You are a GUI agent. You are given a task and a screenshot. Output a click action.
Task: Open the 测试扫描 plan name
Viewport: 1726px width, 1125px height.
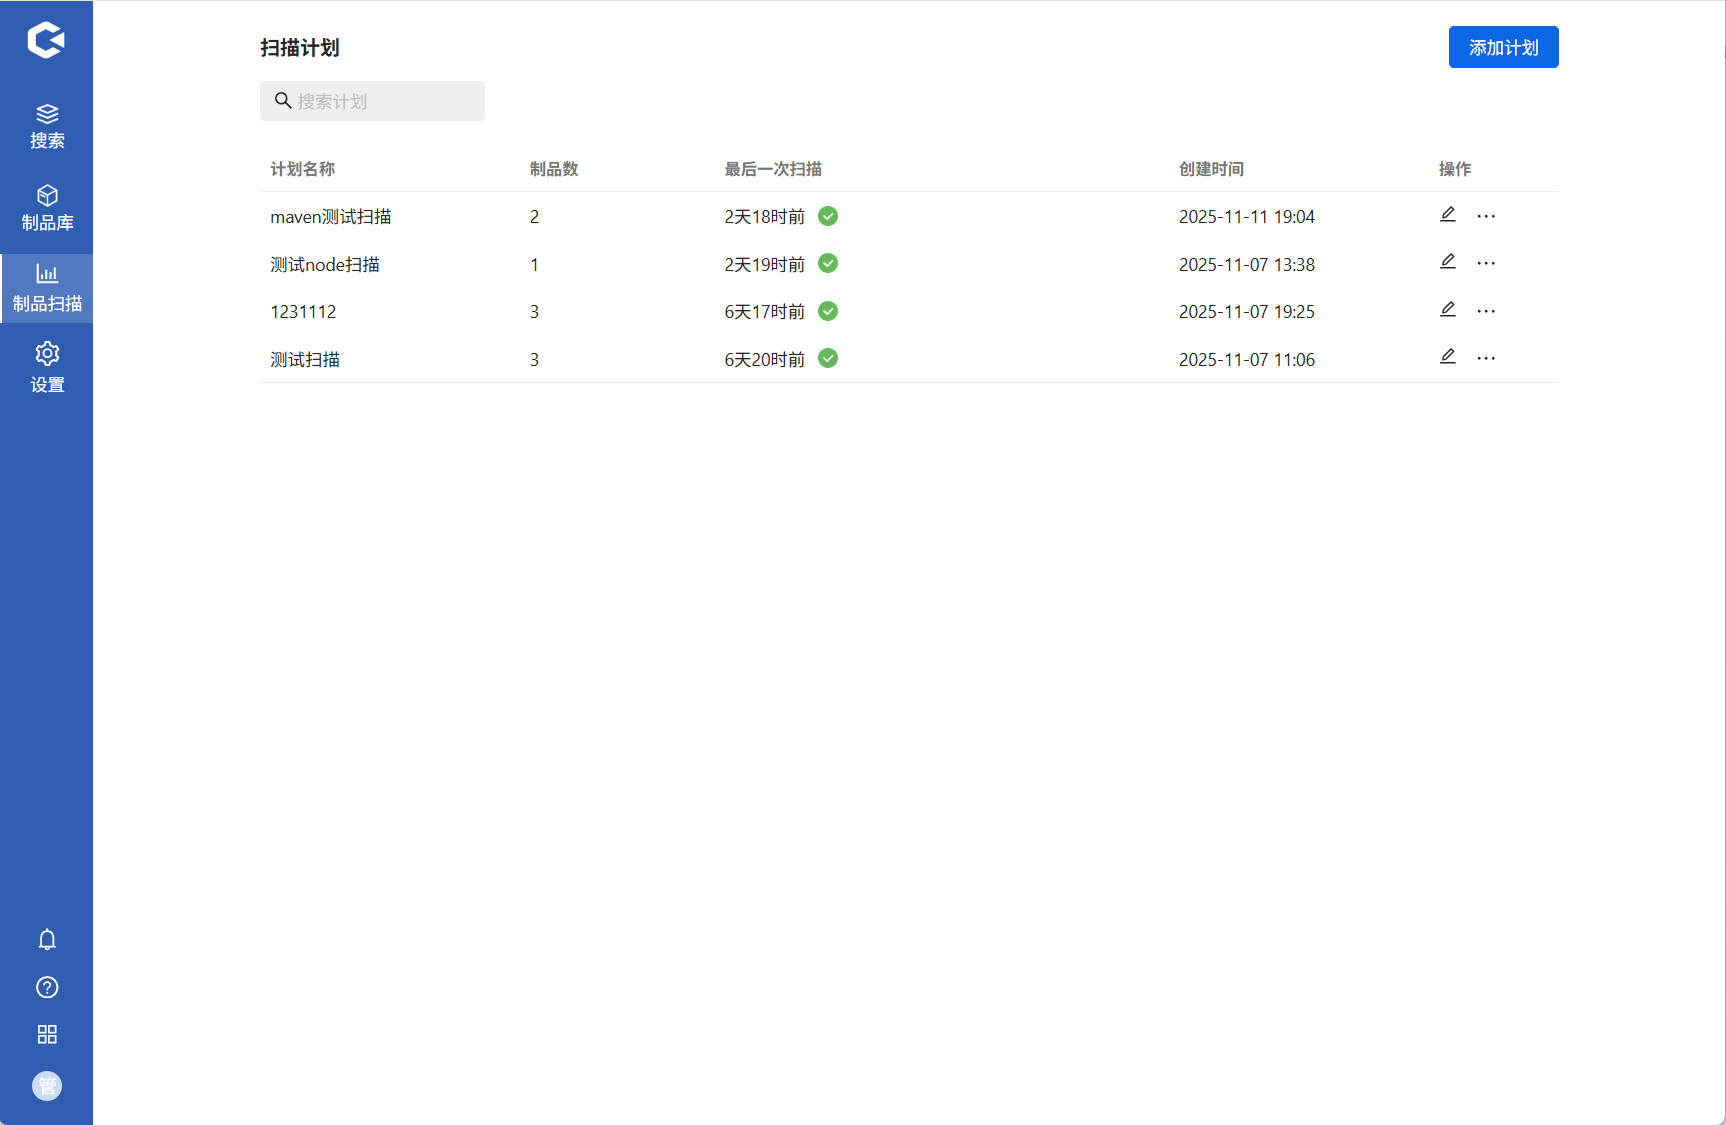(305, 360)
